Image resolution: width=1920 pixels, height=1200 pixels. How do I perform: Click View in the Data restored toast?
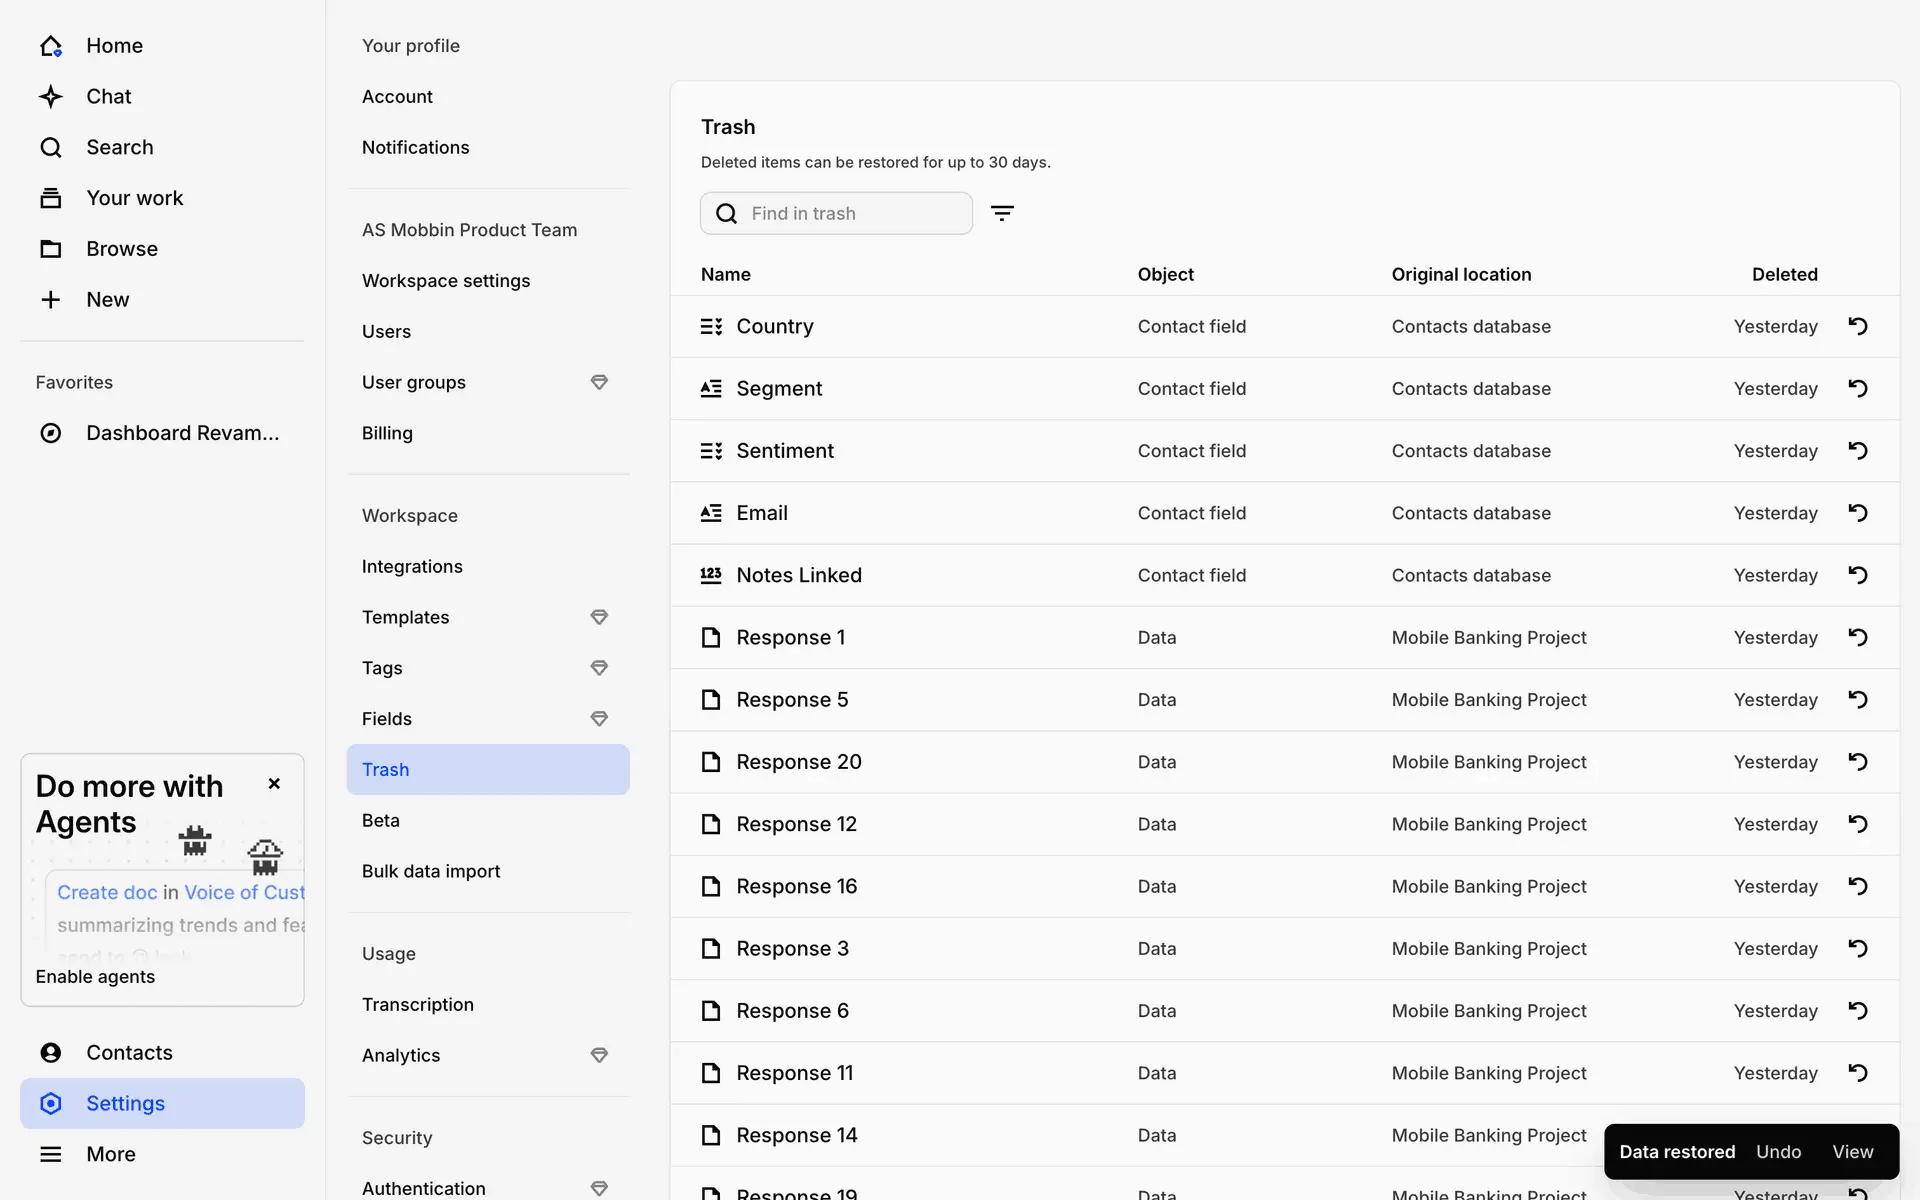tap(1852, 1152)
